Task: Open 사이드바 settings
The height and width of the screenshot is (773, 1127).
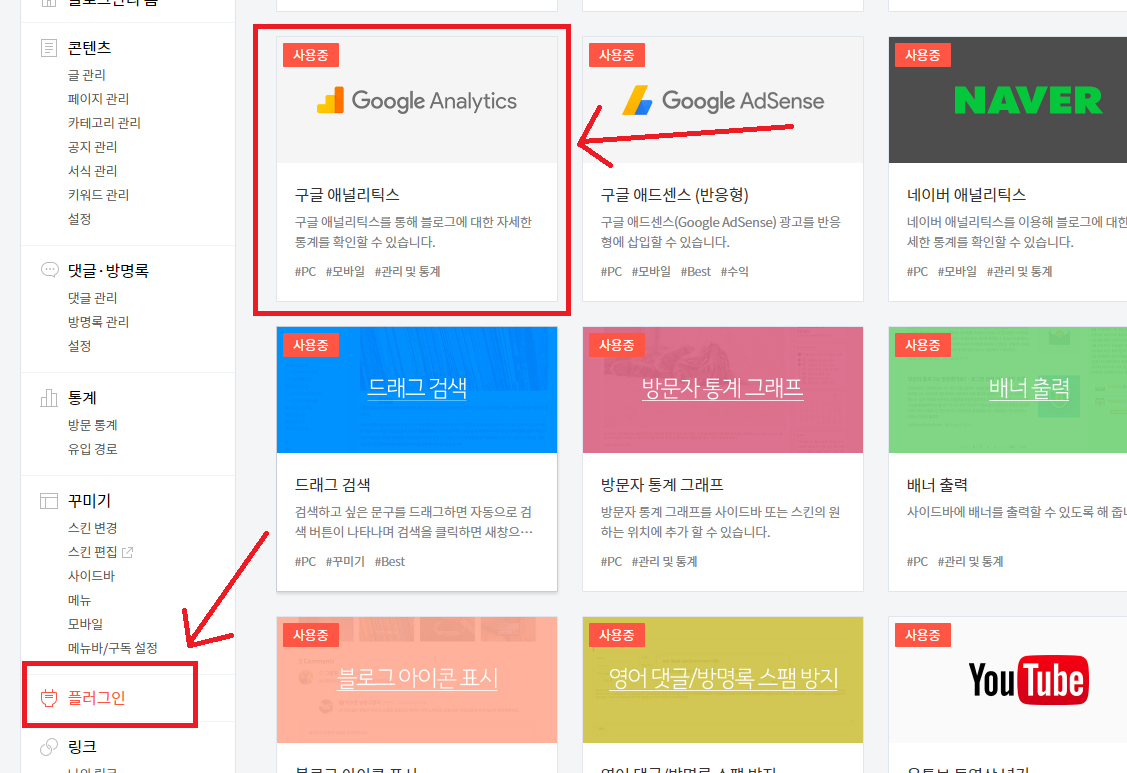Action: (x=91, y=576)
